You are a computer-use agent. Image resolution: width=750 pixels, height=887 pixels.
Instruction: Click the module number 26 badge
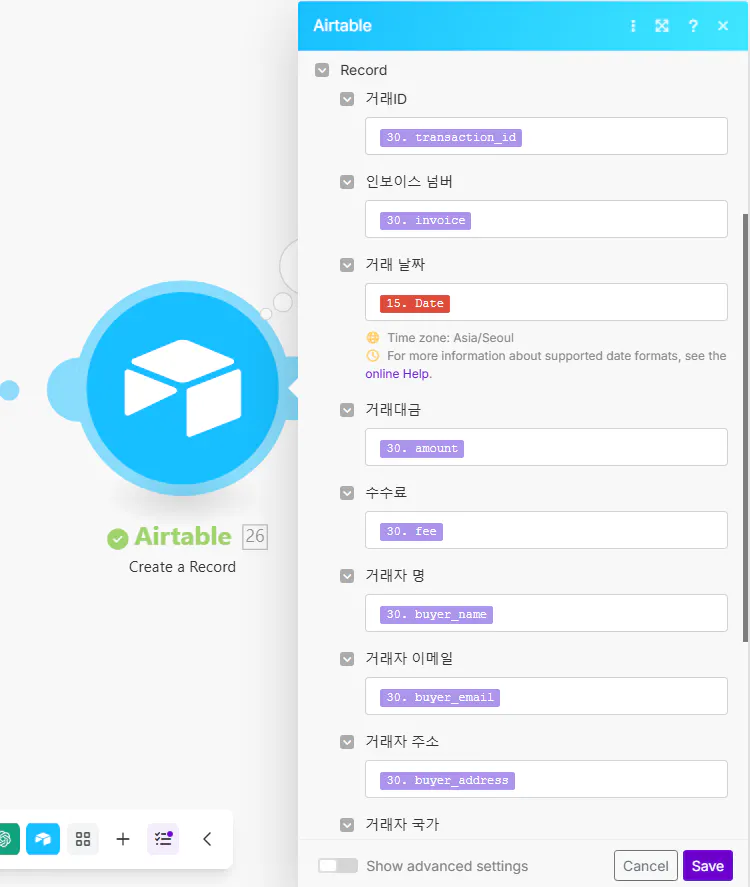(x=255, y=536)
